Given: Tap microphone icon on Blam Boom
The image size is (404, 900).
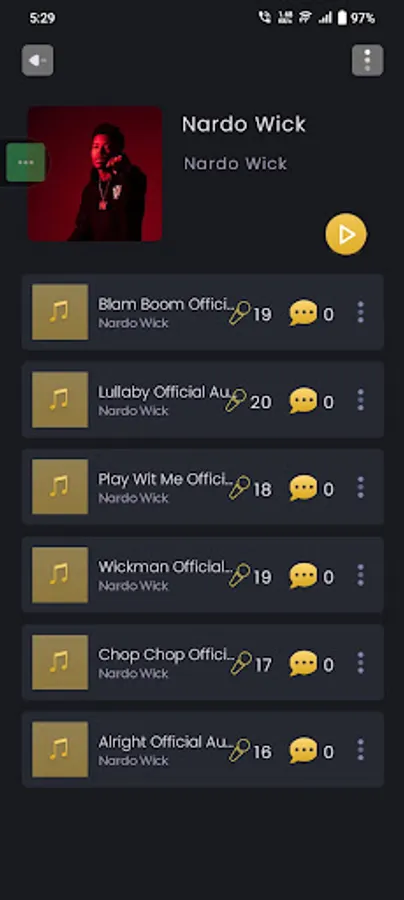Looking at the screenshot, I should click(x=240, y=313).
